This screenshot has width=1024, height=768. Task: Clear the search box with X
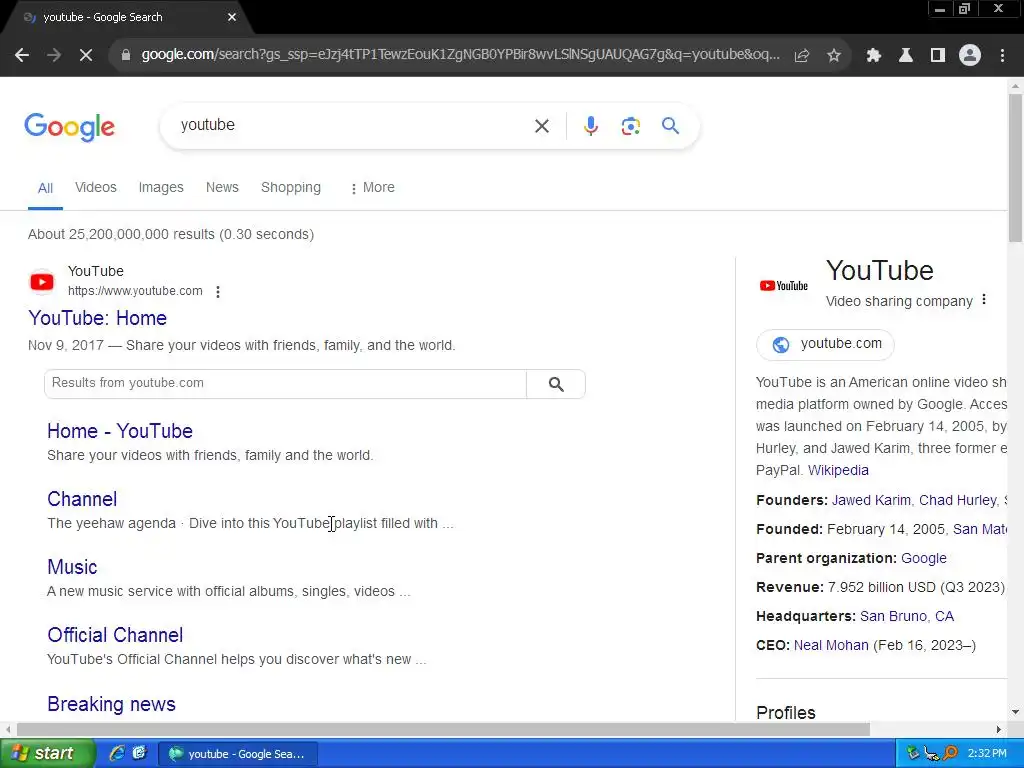pos(542,126)
